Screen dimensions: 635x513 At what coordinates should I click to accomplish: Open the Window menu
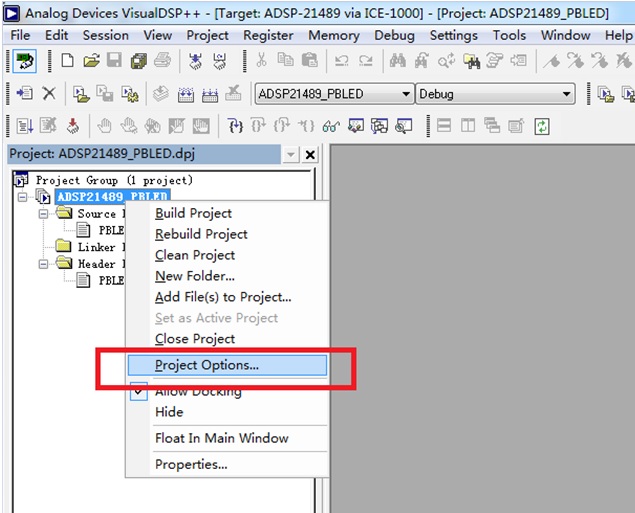tap(565, 36)
